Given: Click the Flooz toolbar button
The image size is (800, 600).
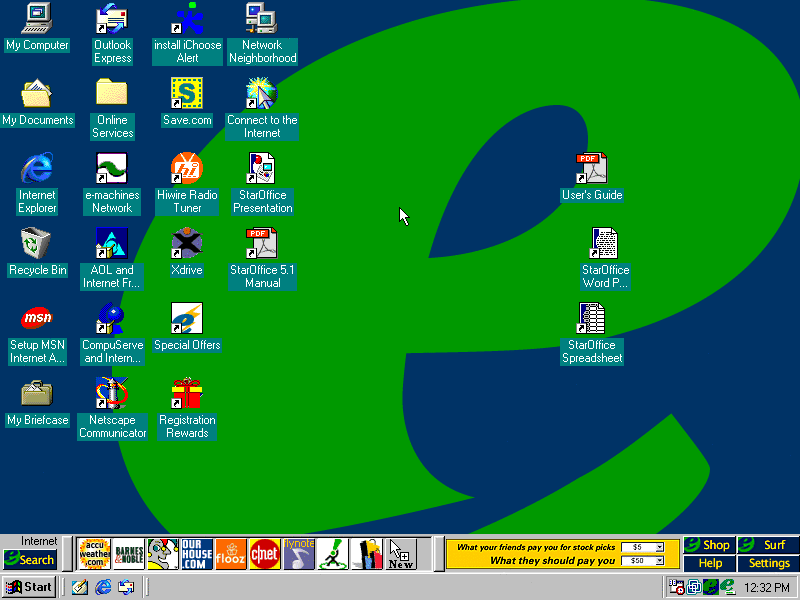Looking at the screenshot, I should click(230, 554).
